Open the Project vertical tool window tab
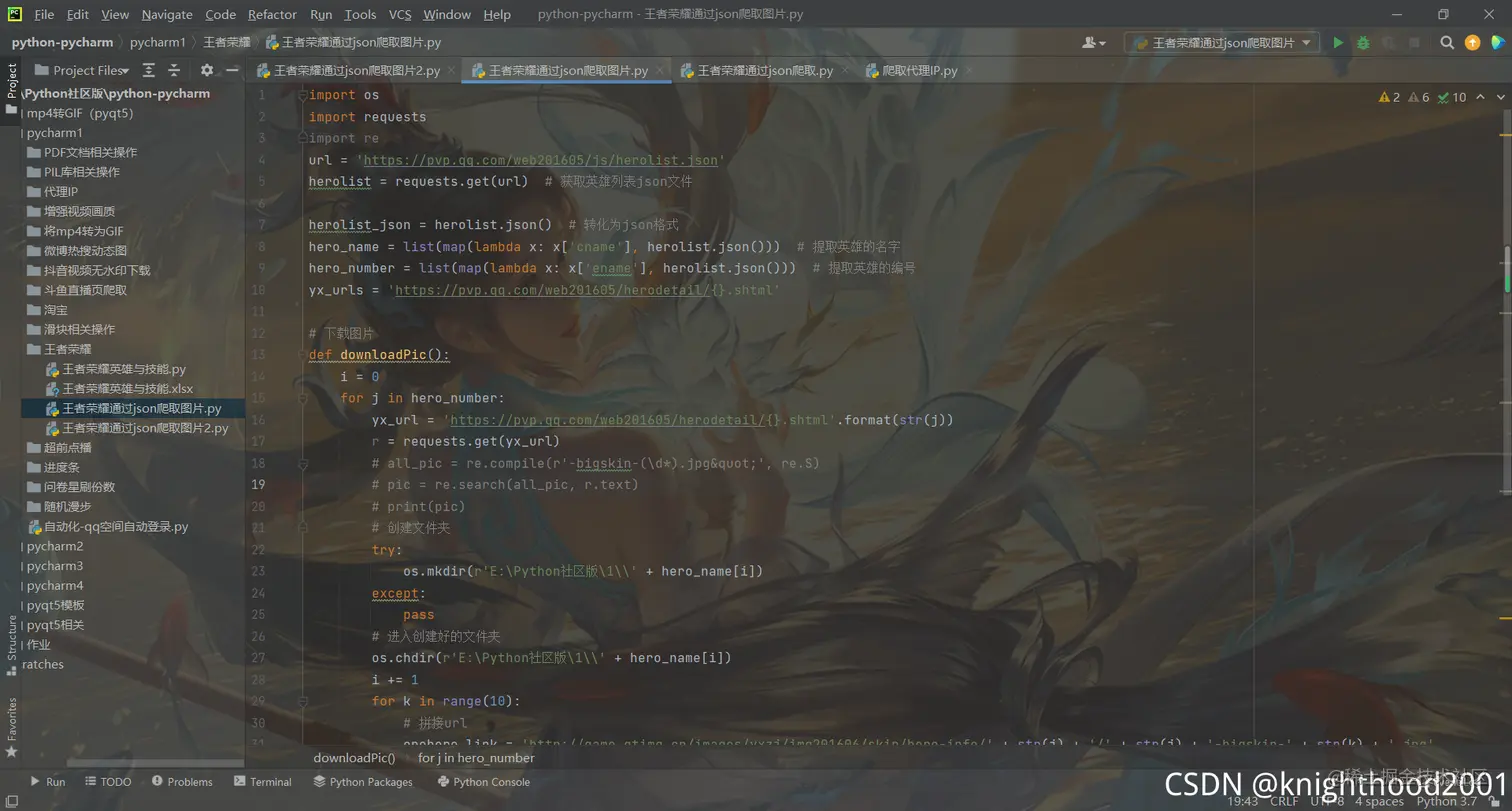This screenshot has height=811, width=1512. pyautogui.click(x=11, y=90)
